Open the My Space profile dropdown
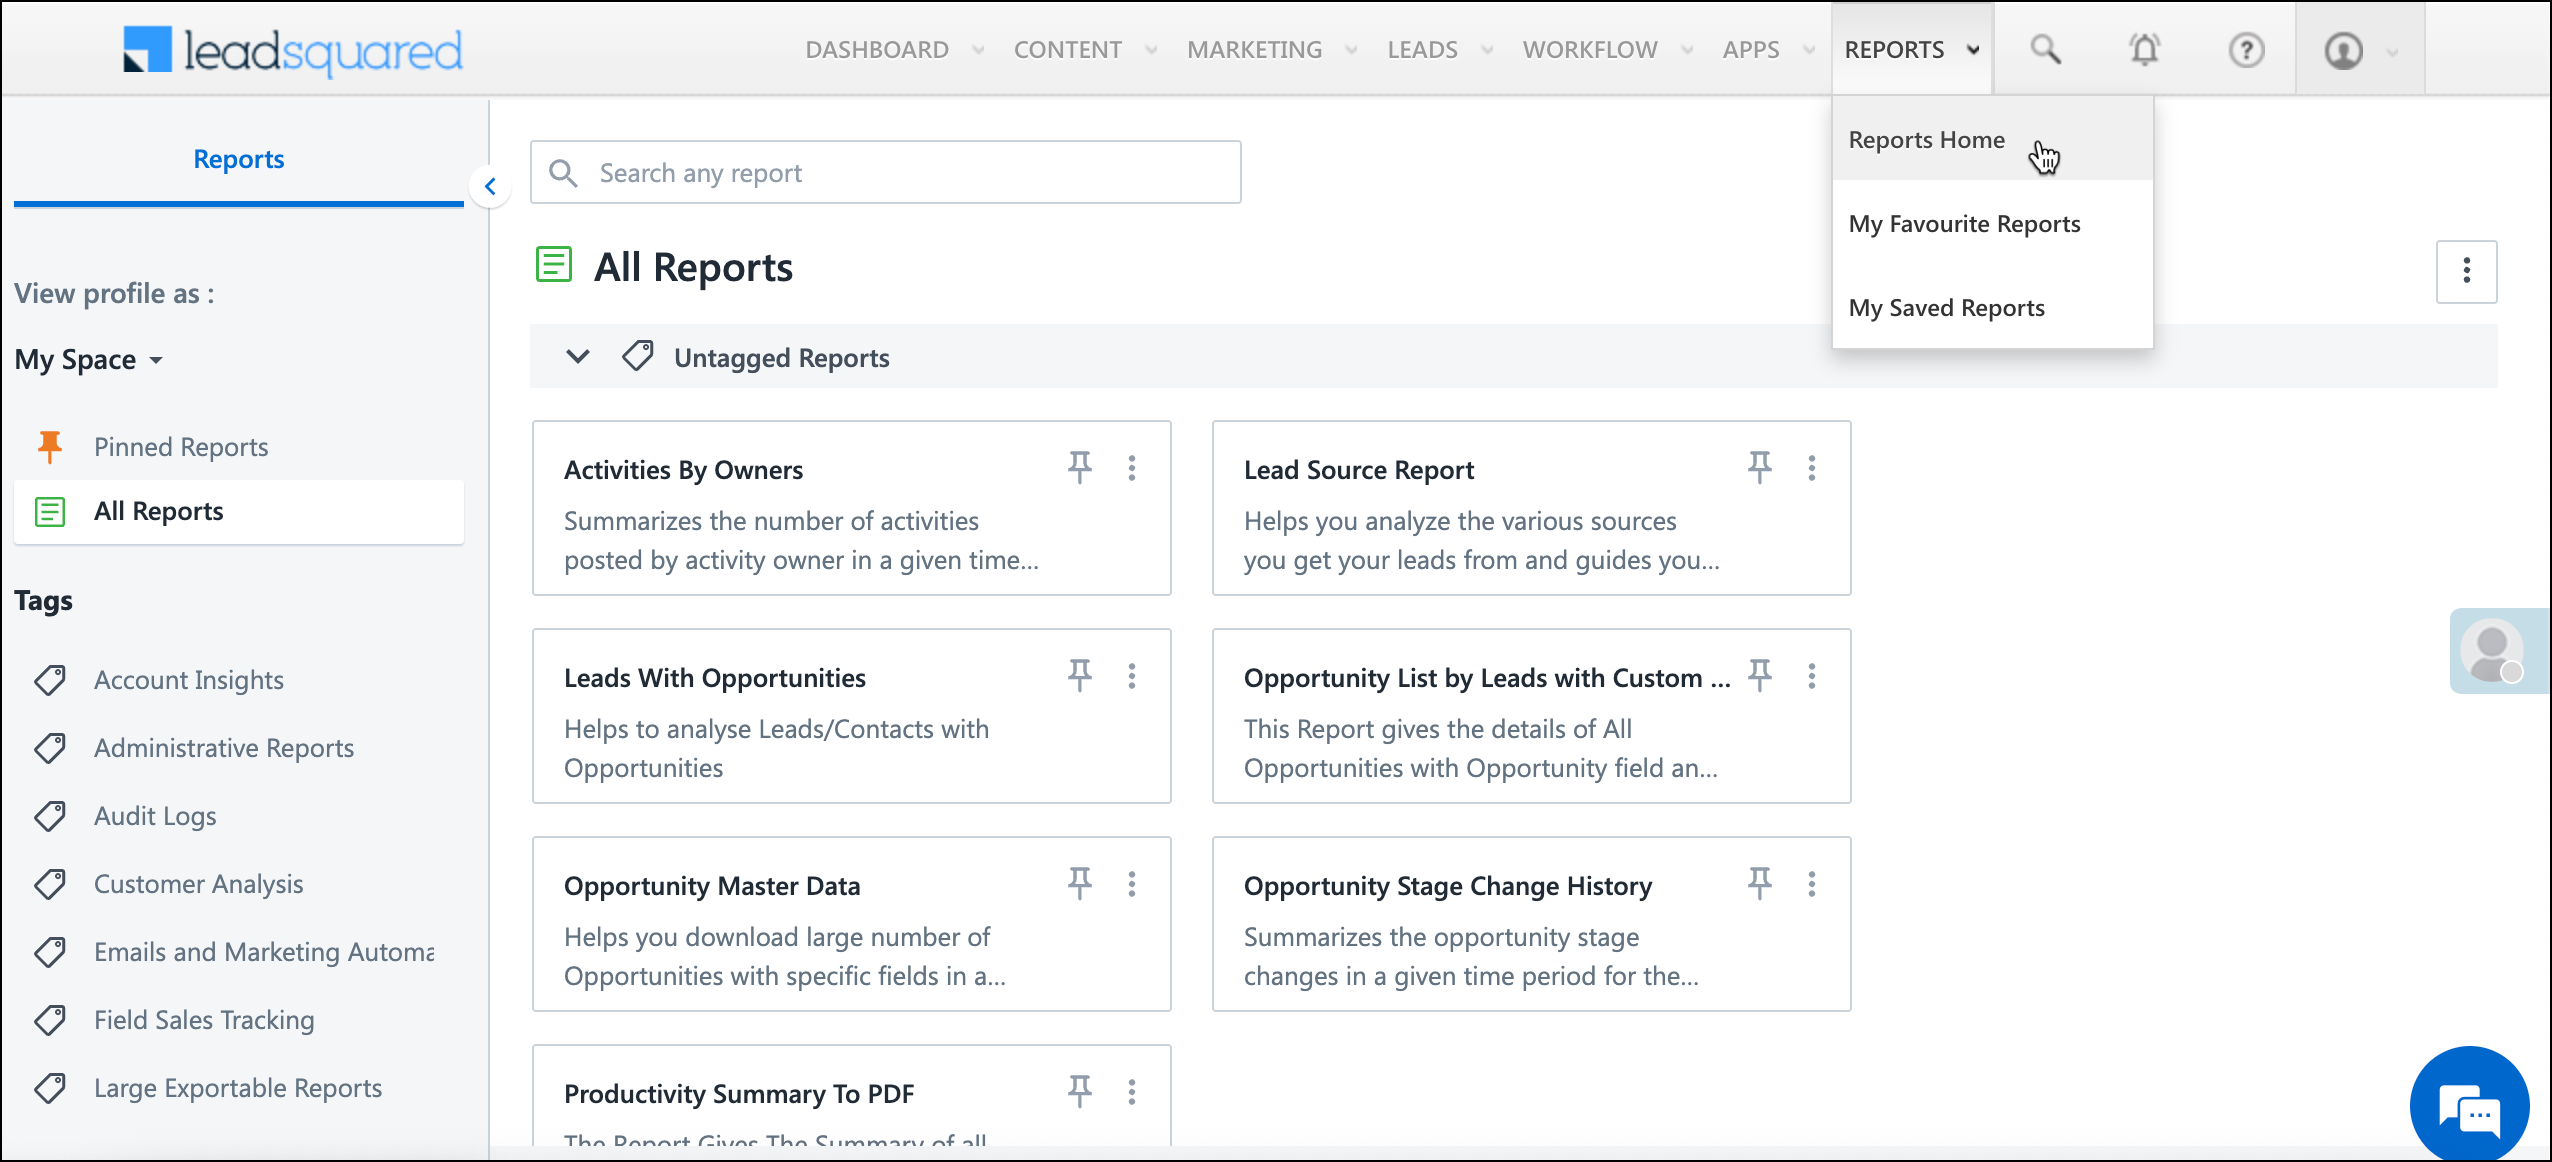Image resolution: width=2552 pixels, height=1162 pixels. click(x=89, y=359)
